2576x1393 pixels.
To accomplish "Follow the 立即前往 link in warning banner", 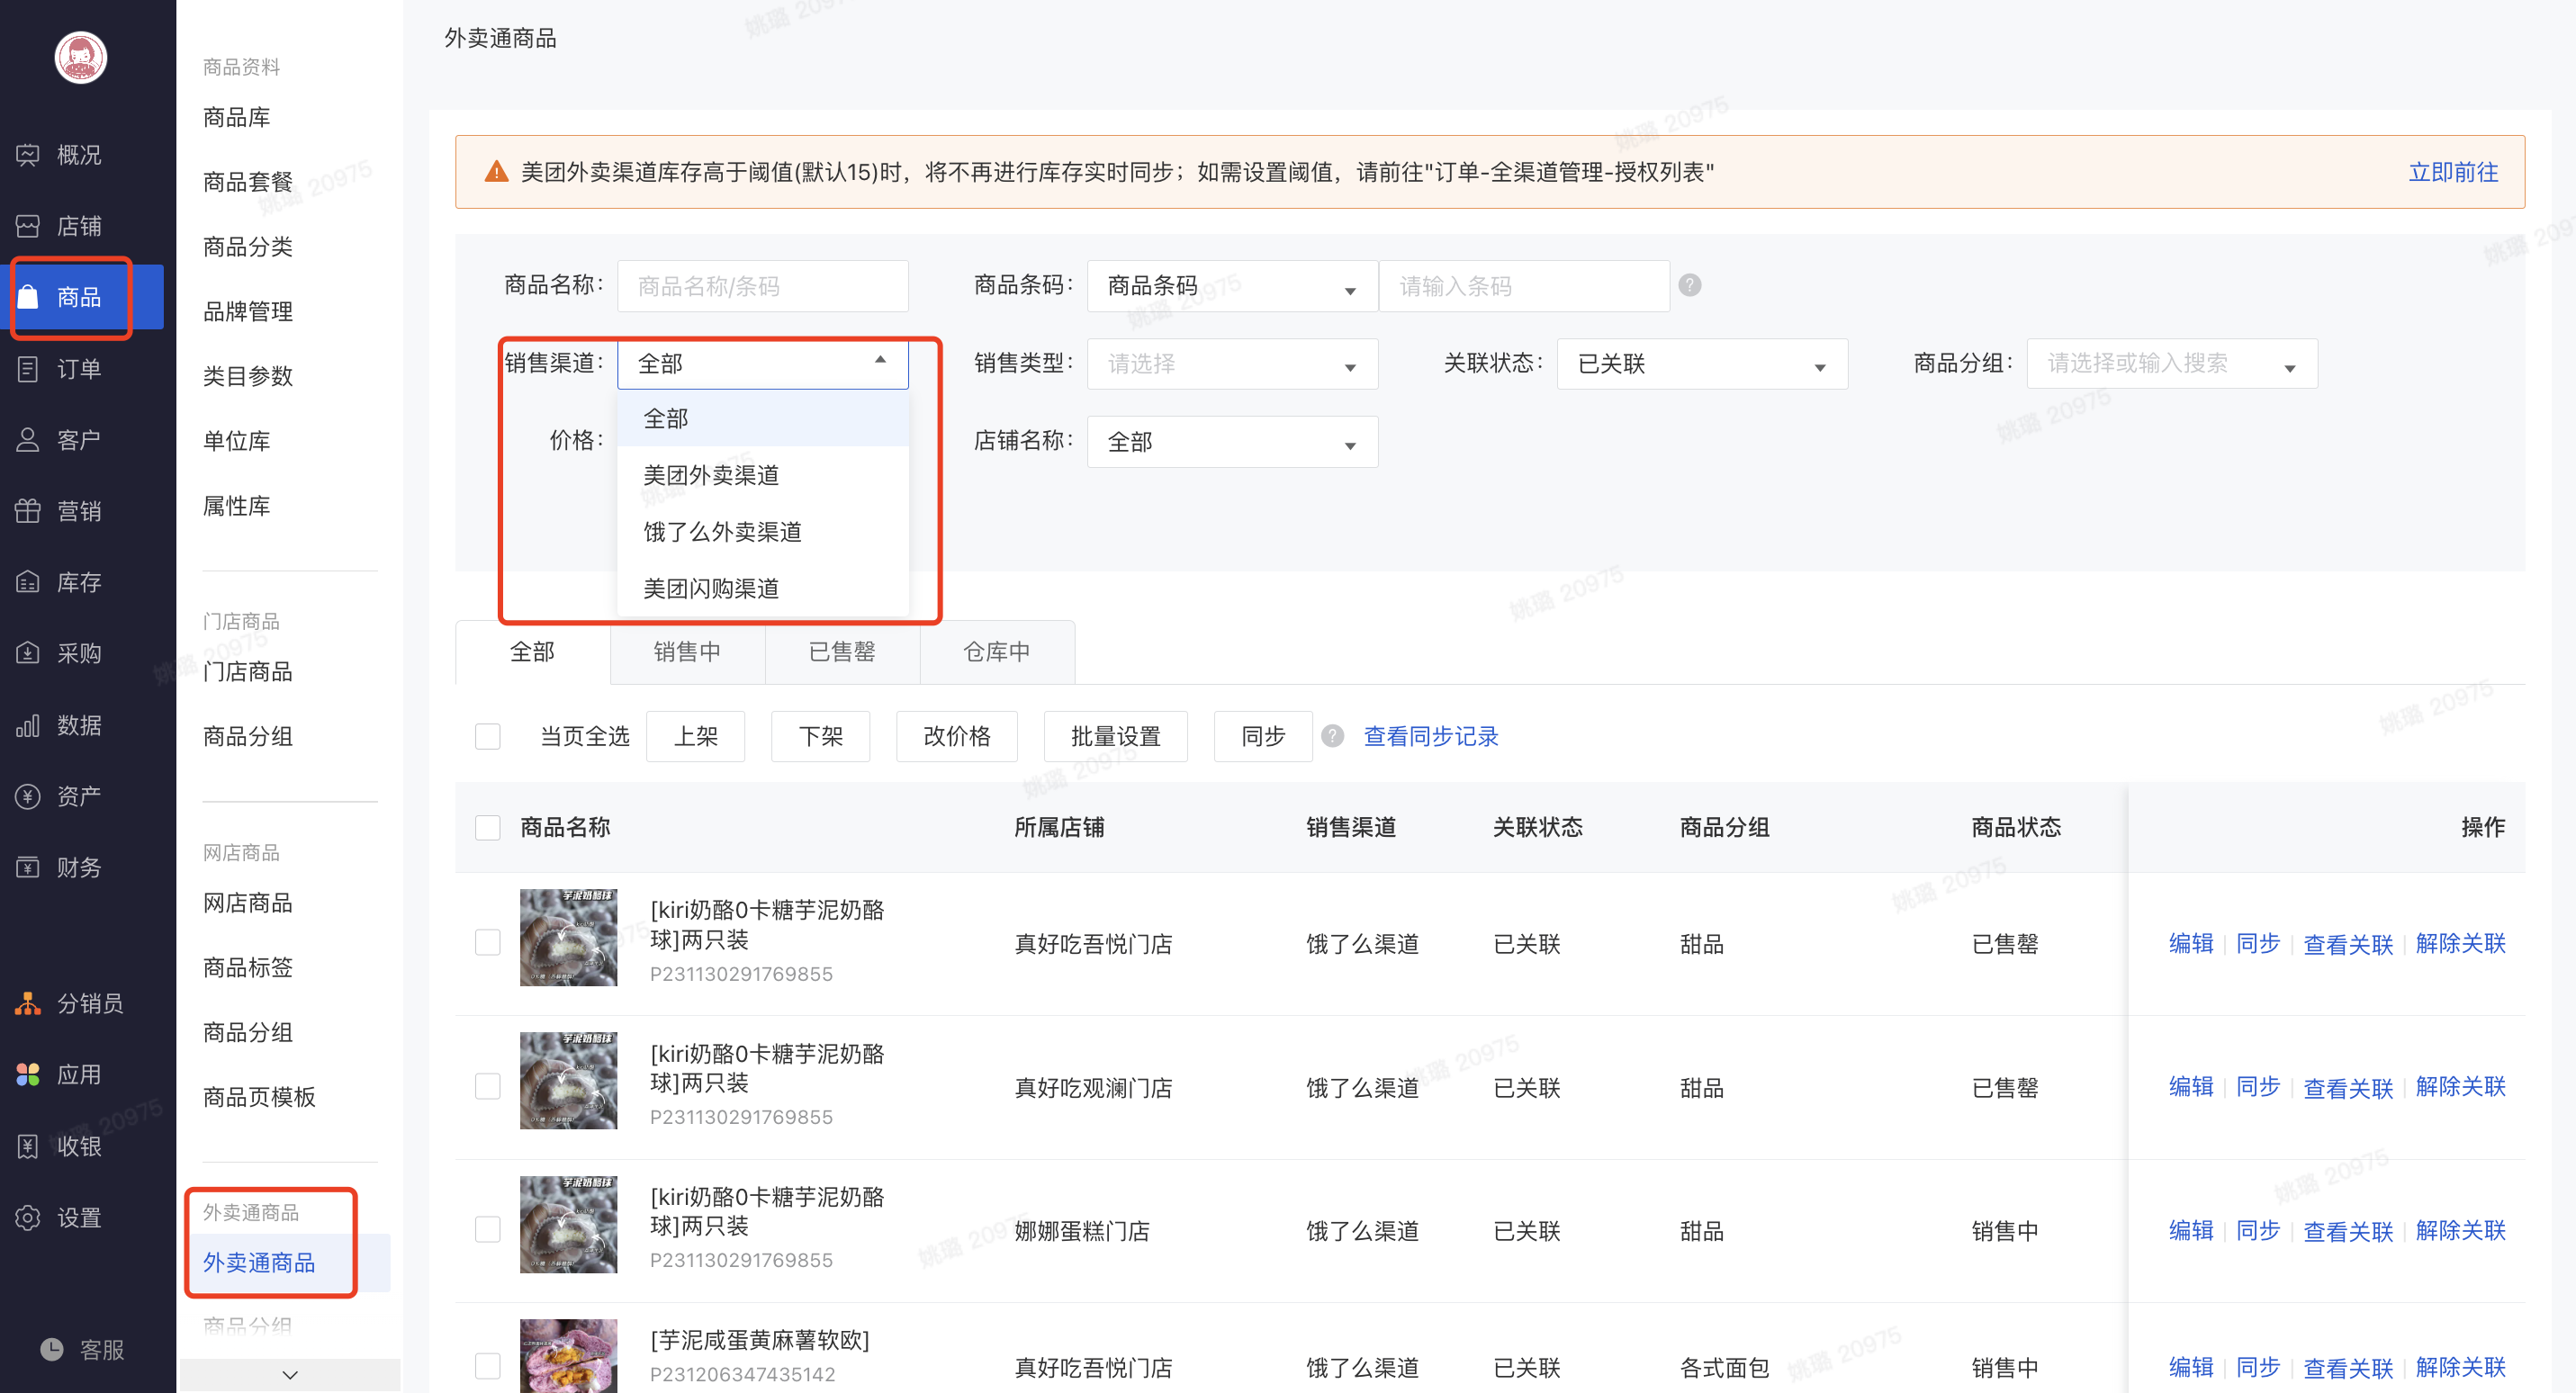I will click(2452, 172).
